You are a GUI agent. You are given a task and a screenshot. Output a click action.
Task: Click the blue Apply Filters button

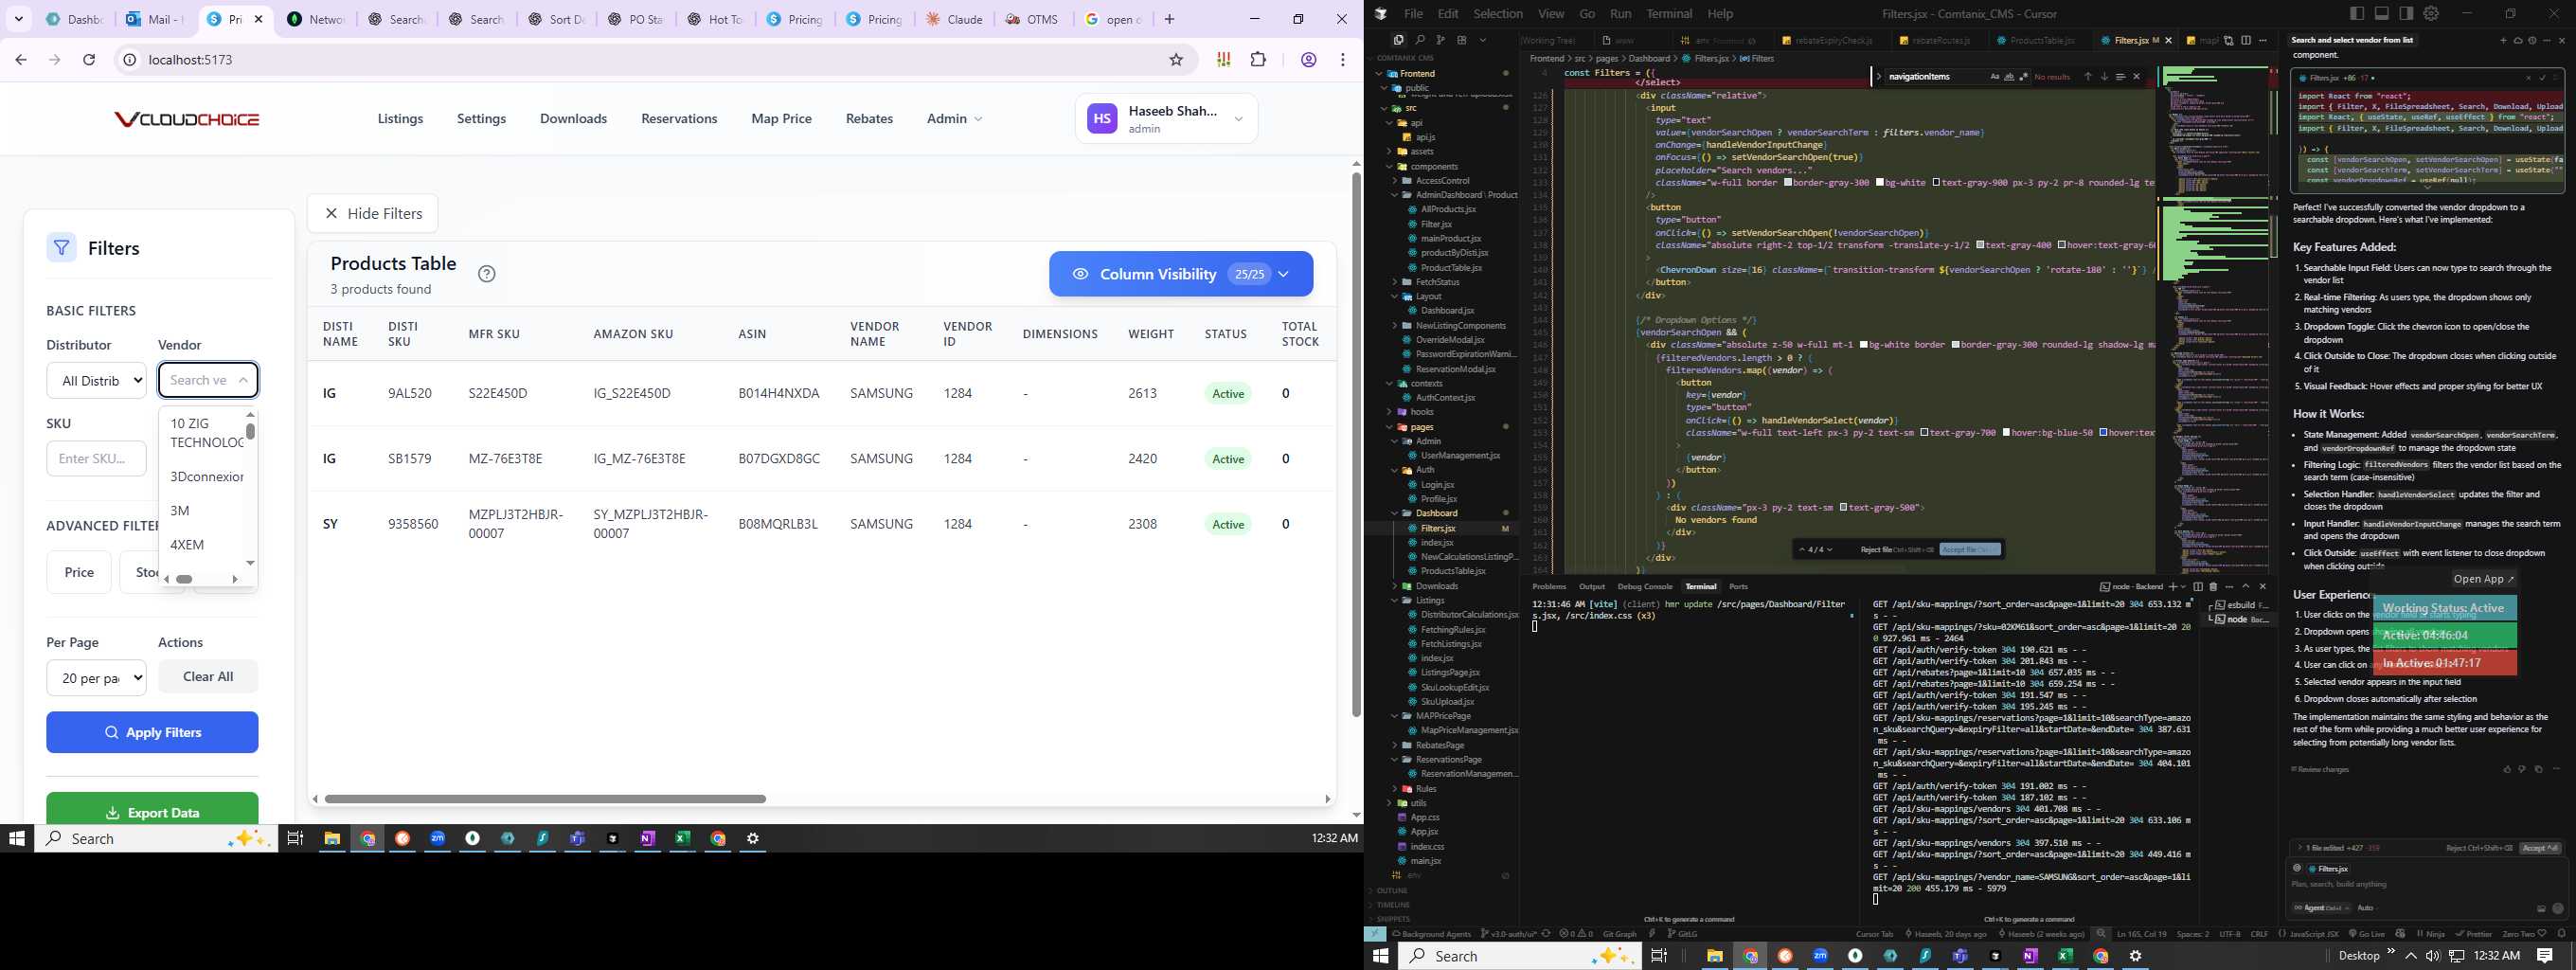tap(152, 732)
